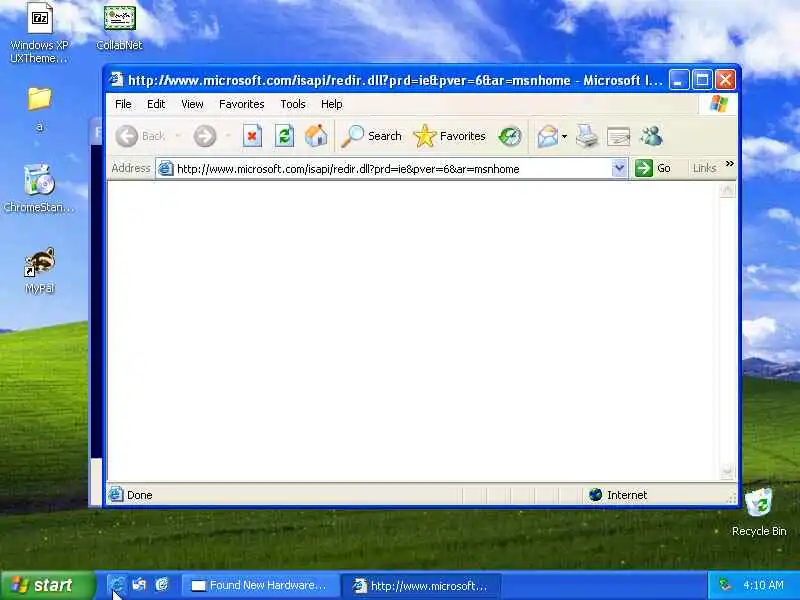Select the MyPal desktop shortcut
This screenshot has height=600, width=800.
(39, 270)
